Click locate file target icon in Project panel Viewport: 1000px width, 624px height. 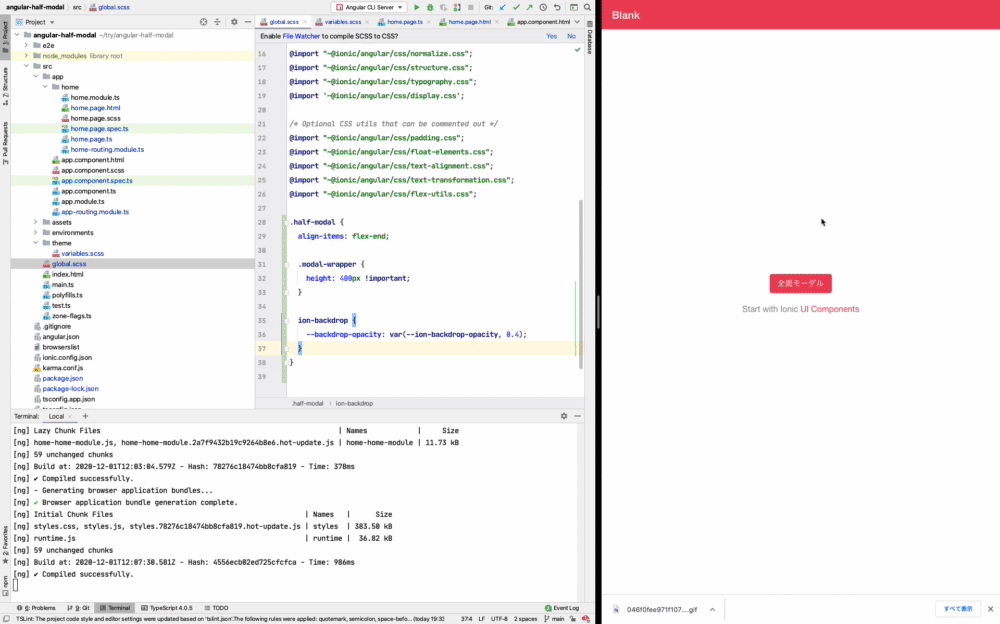[x=203, y=22]
